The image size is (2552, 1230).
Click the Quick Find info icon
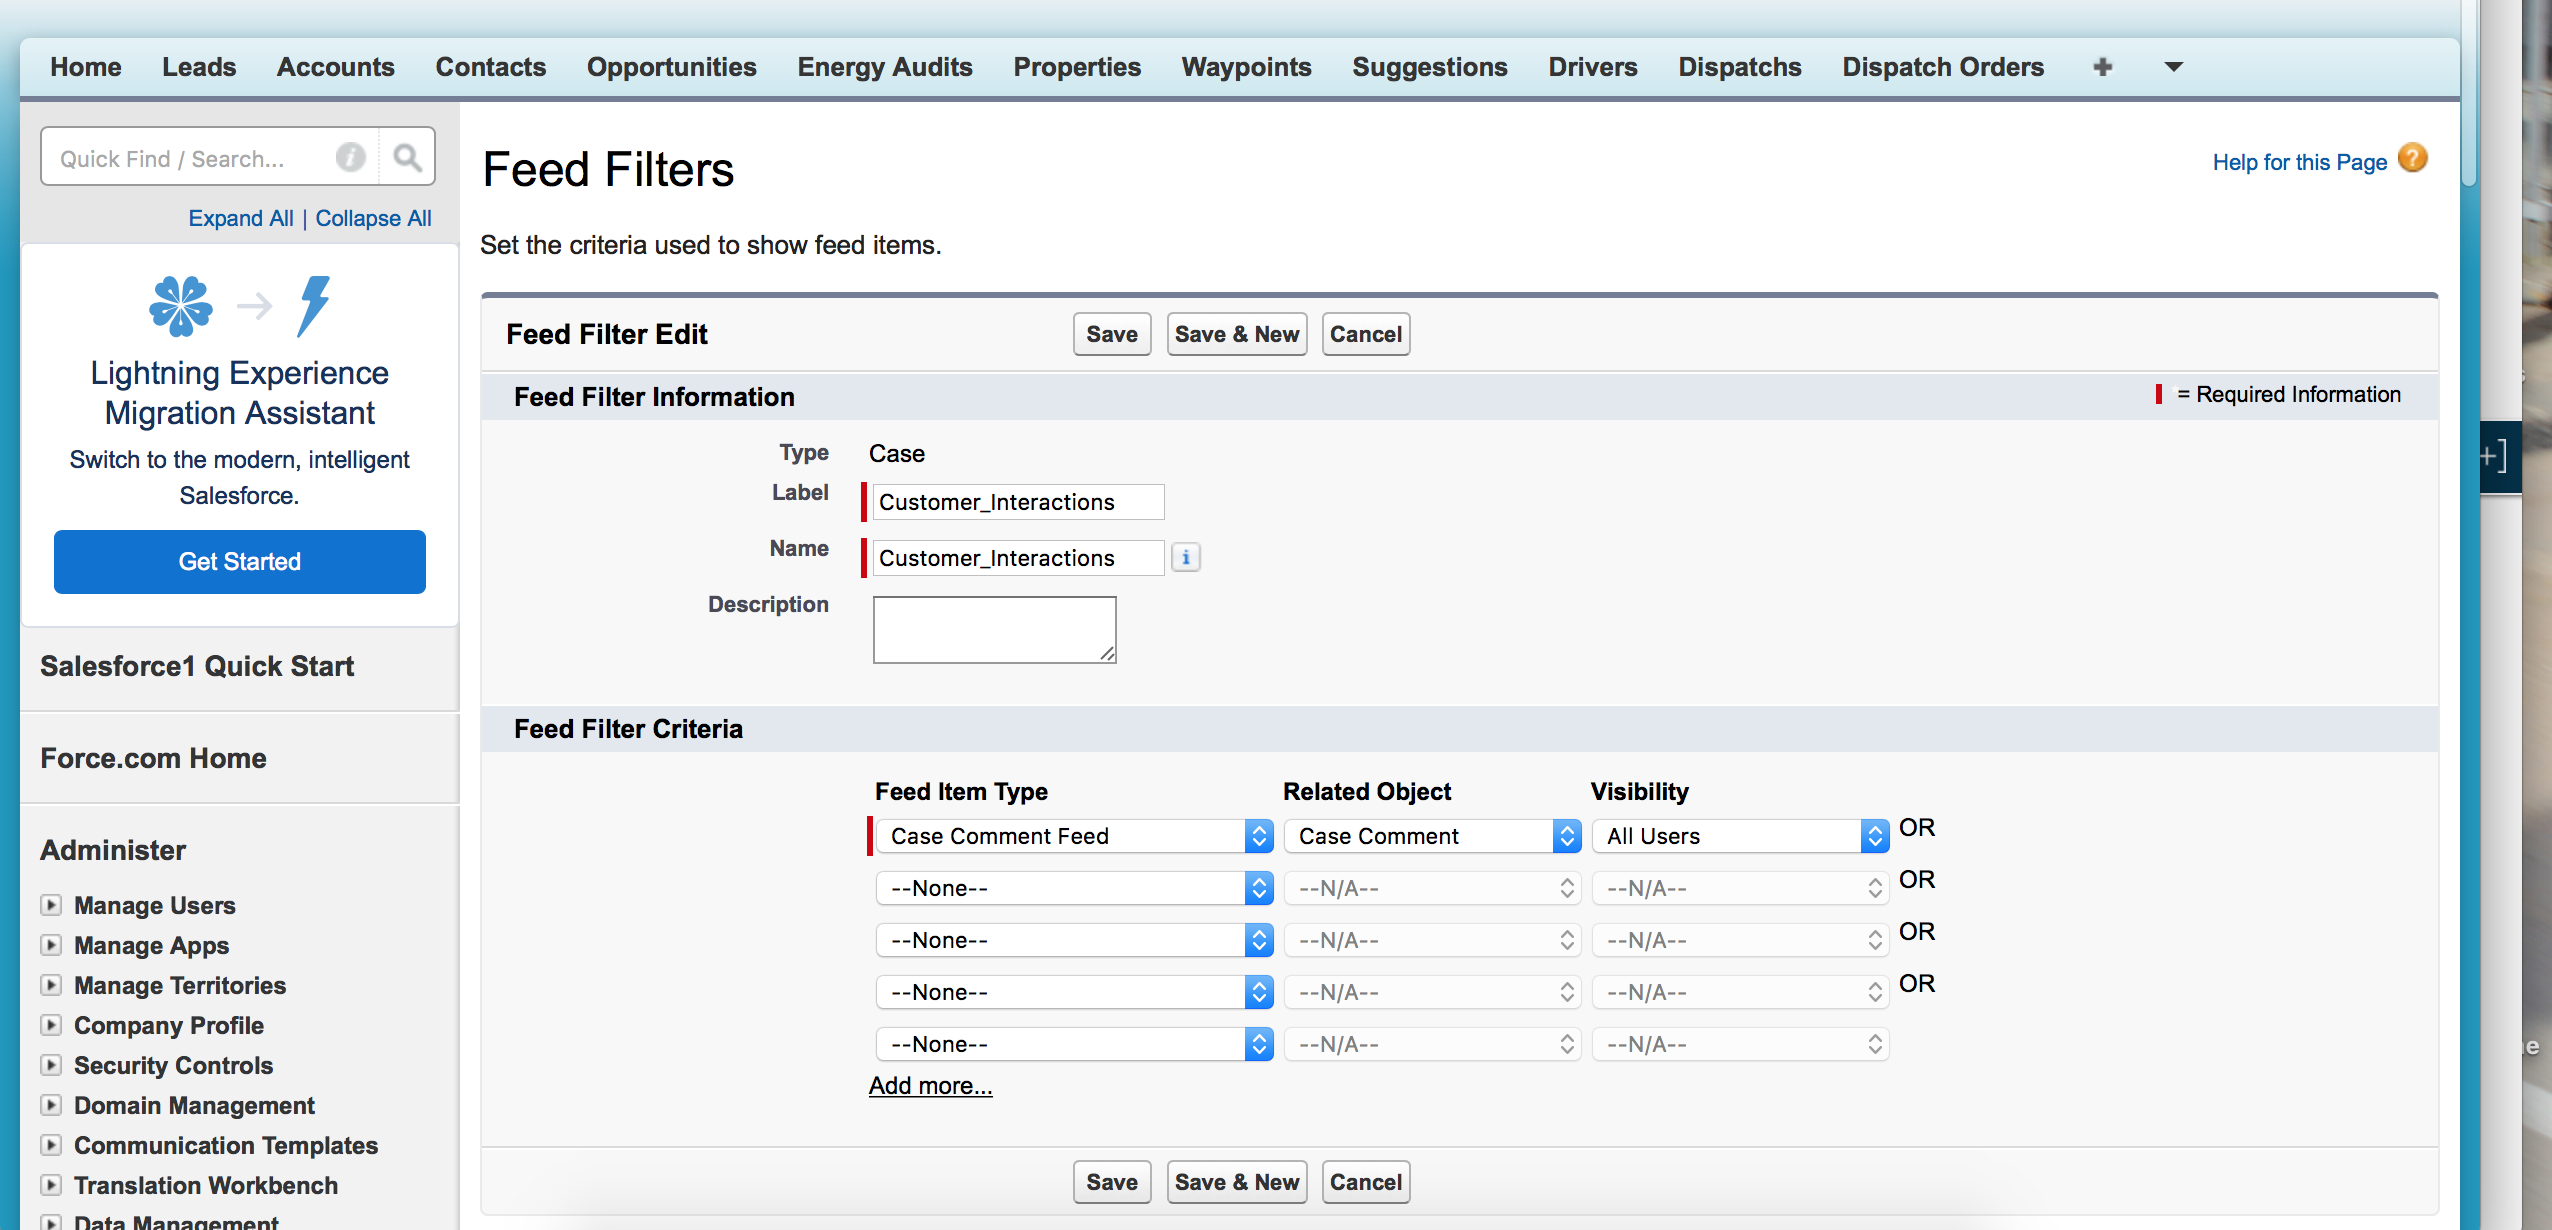tap(350, 157)
